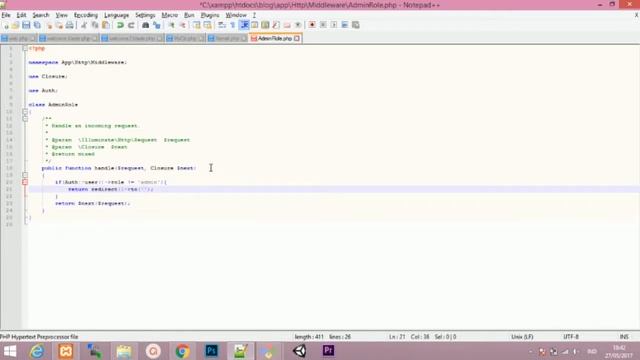Viewport: 640px width, 360px height.
Task: Click the Copy toolbar icon
Action: tap(95, 25)
